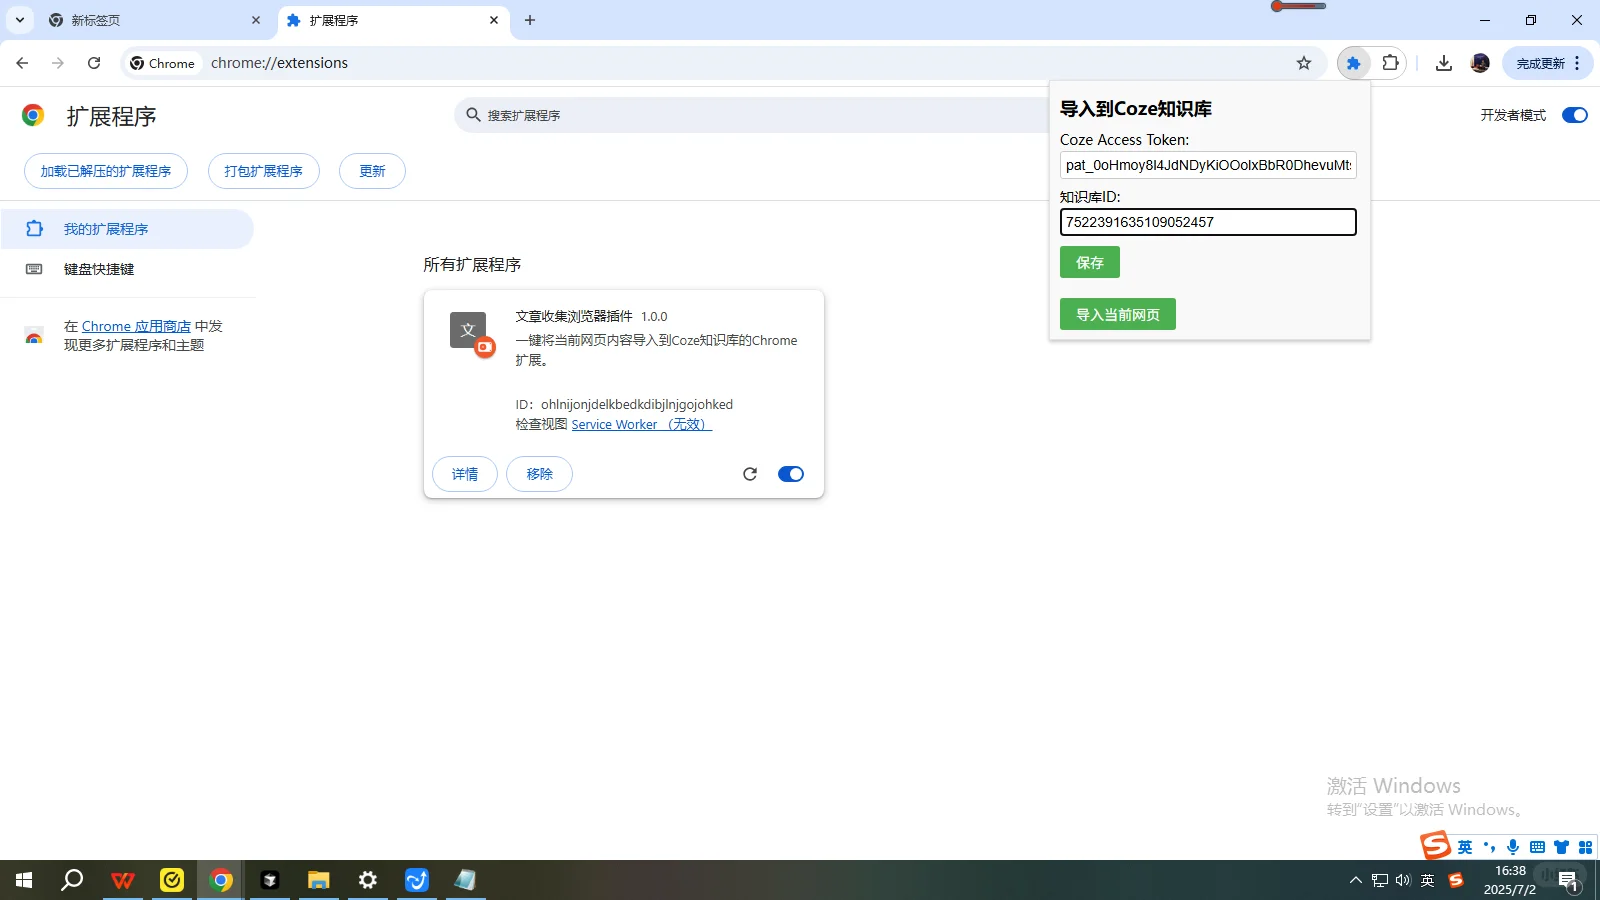
Task: Click the Coze Access Token field
Action: point(1208,165)
